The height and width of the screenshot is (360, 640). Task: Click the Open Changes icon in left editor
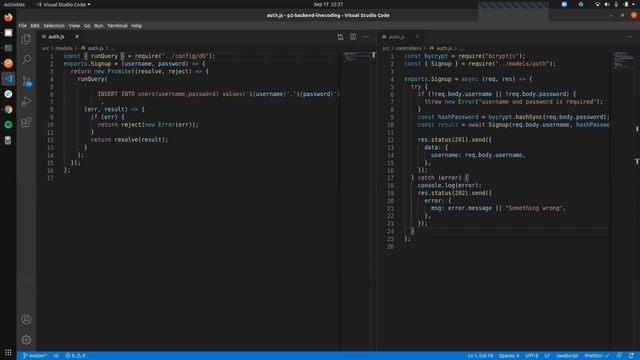coord(340,37)
